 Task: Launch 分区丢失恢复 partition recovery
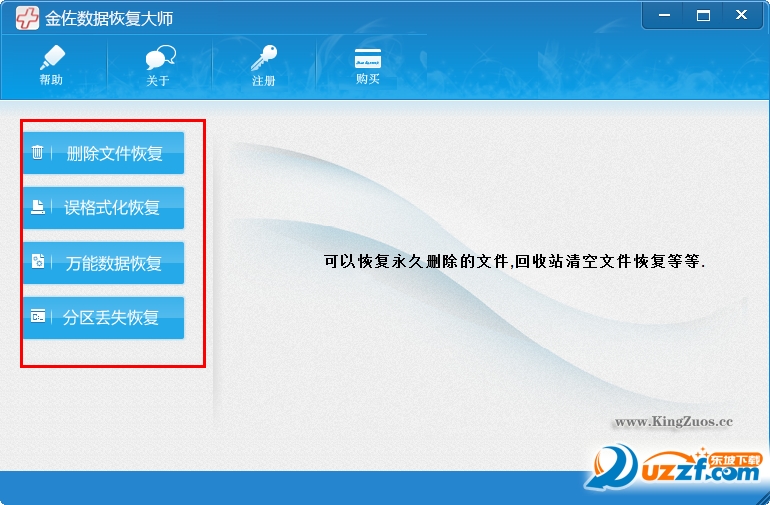[x=112, y=318]
